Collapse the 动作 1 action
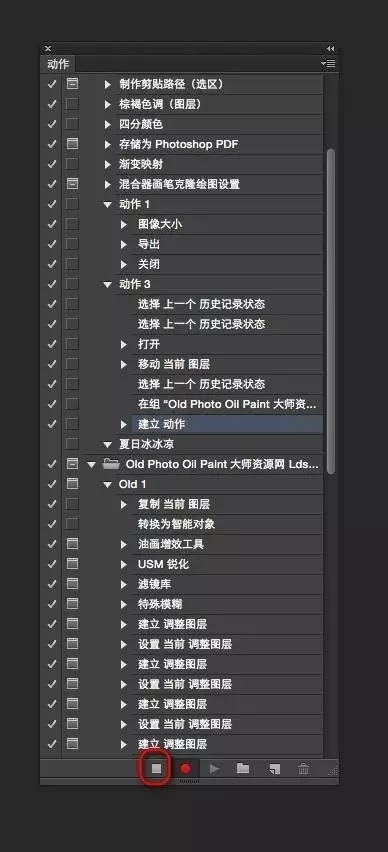This screenshot has height=852, width=388. [108, 204]
